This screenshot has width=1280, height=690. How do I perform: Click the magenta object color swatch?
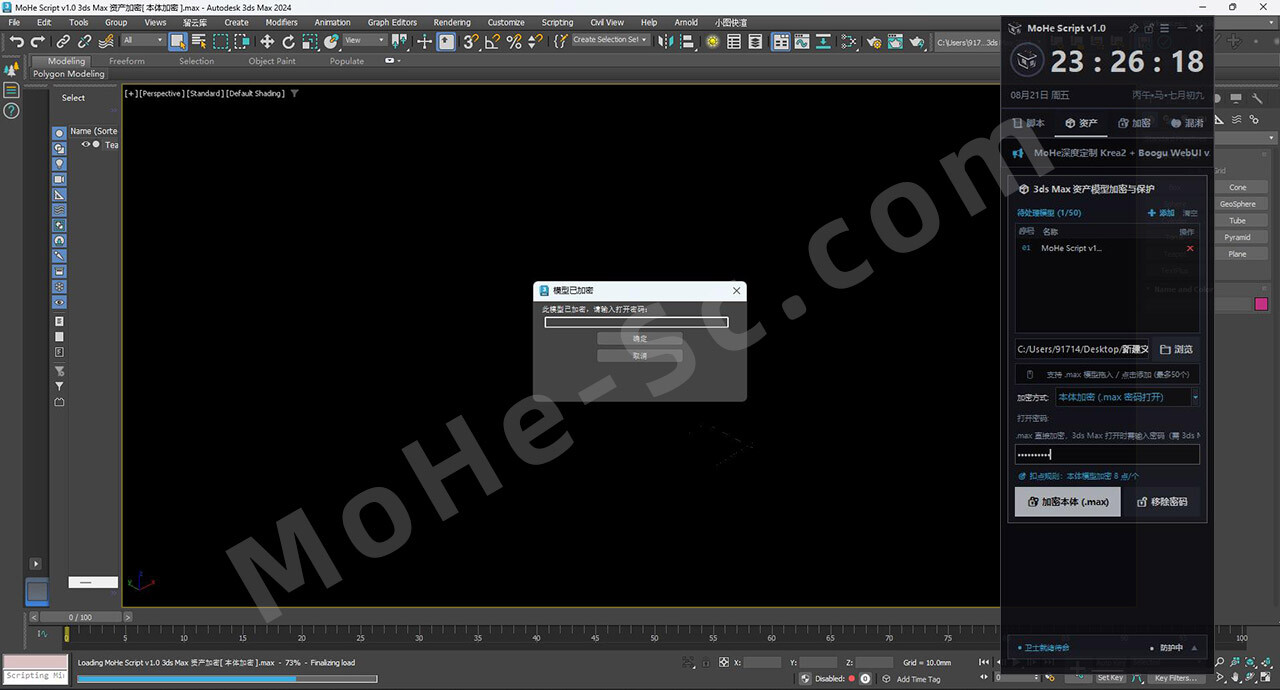point(1260,304)
